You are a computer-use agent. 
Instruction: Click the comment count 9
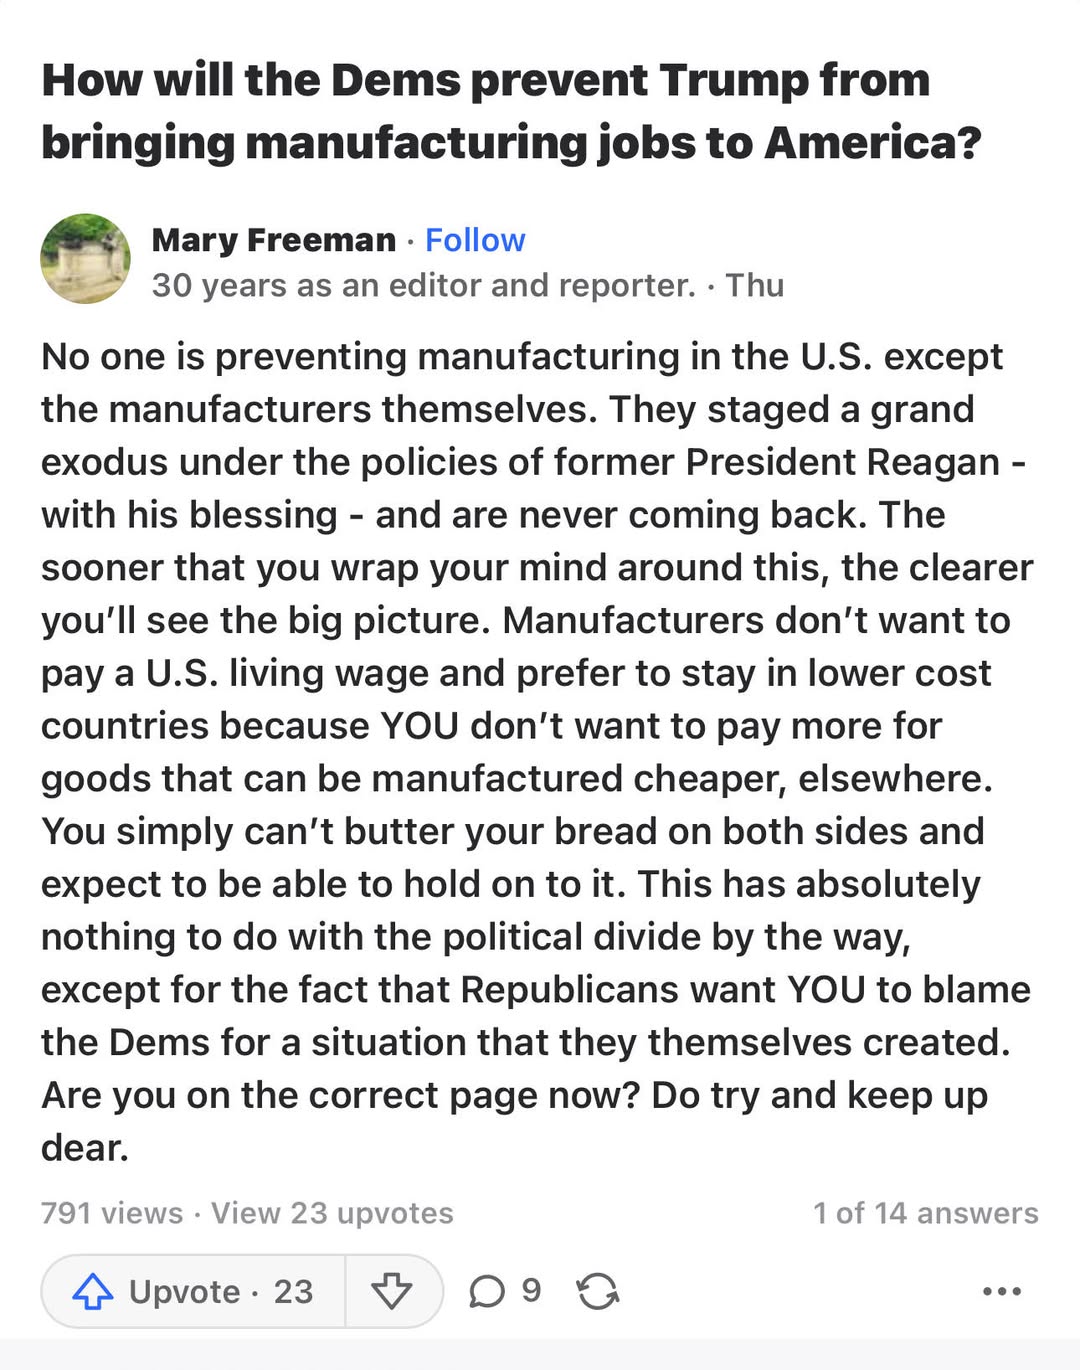tap(531, 1290)
